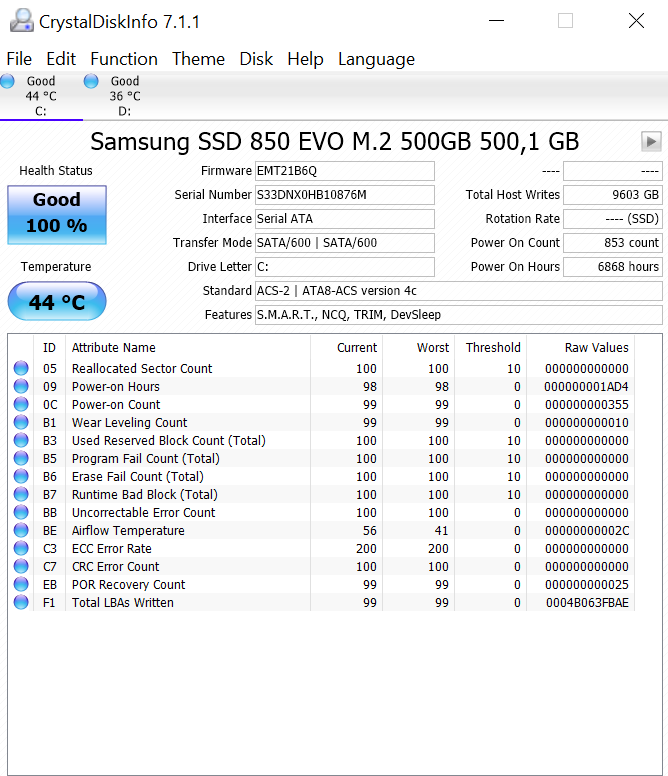This screenshot has height=776, width=668.
Task: Click status icon for POR Recovery Count
Action: [x=21, y=584]
